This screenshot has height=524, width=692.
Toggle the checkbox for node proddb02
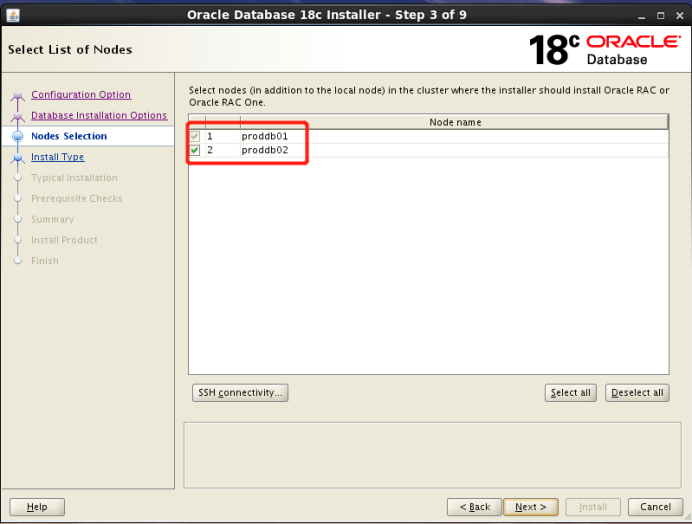195,150
